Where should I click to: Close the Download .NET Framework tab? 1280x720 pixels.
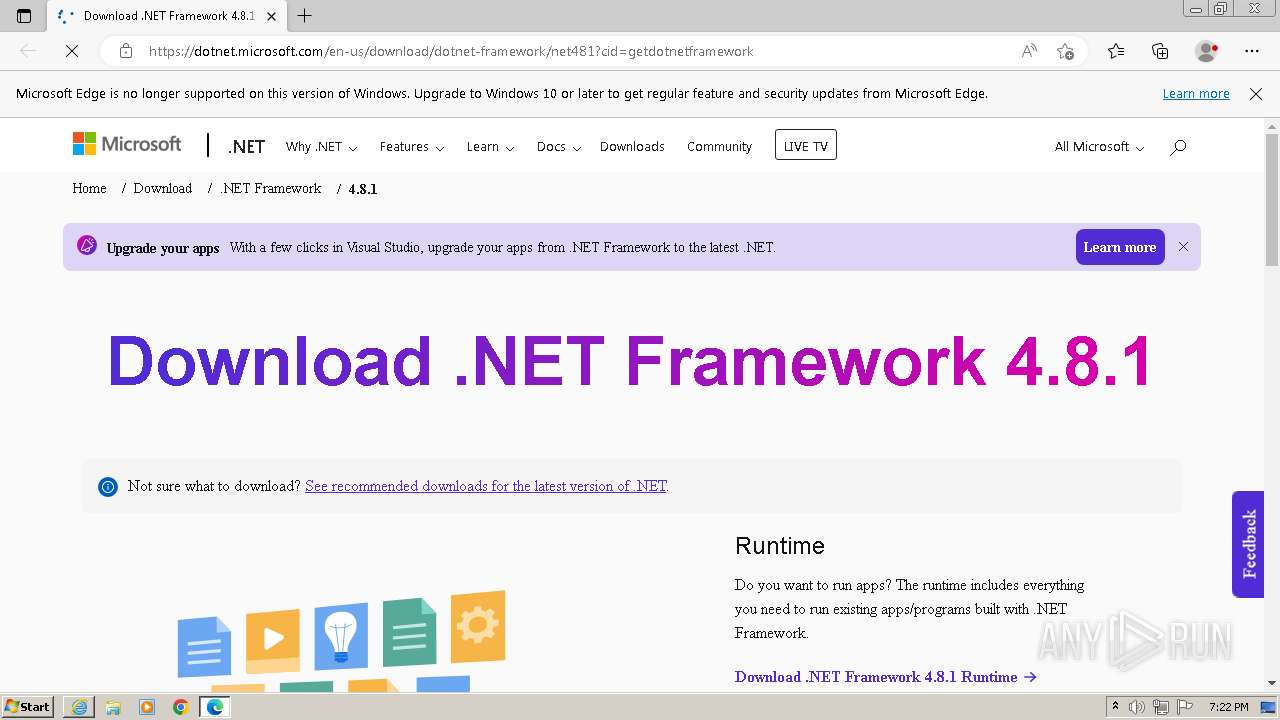click(271, 16)
